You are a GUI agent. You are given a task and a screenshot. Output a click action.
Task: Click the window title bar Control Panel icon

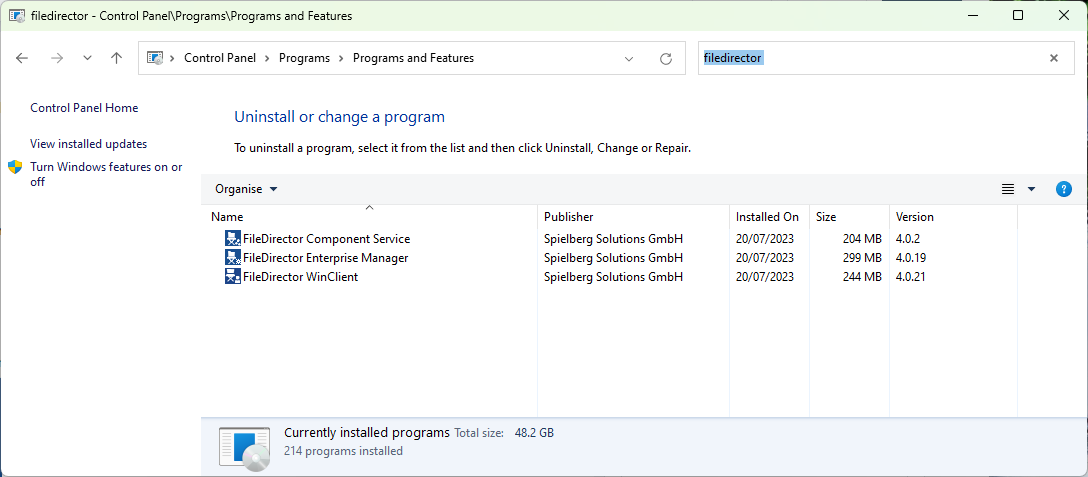[17, 15]
